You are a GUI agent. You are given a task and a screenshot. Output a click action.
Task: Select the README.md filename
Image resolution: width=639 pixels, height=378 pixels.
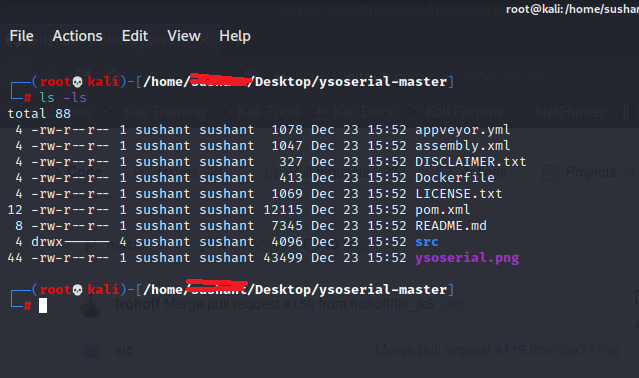pyautogui.click(x=451, y=226)
